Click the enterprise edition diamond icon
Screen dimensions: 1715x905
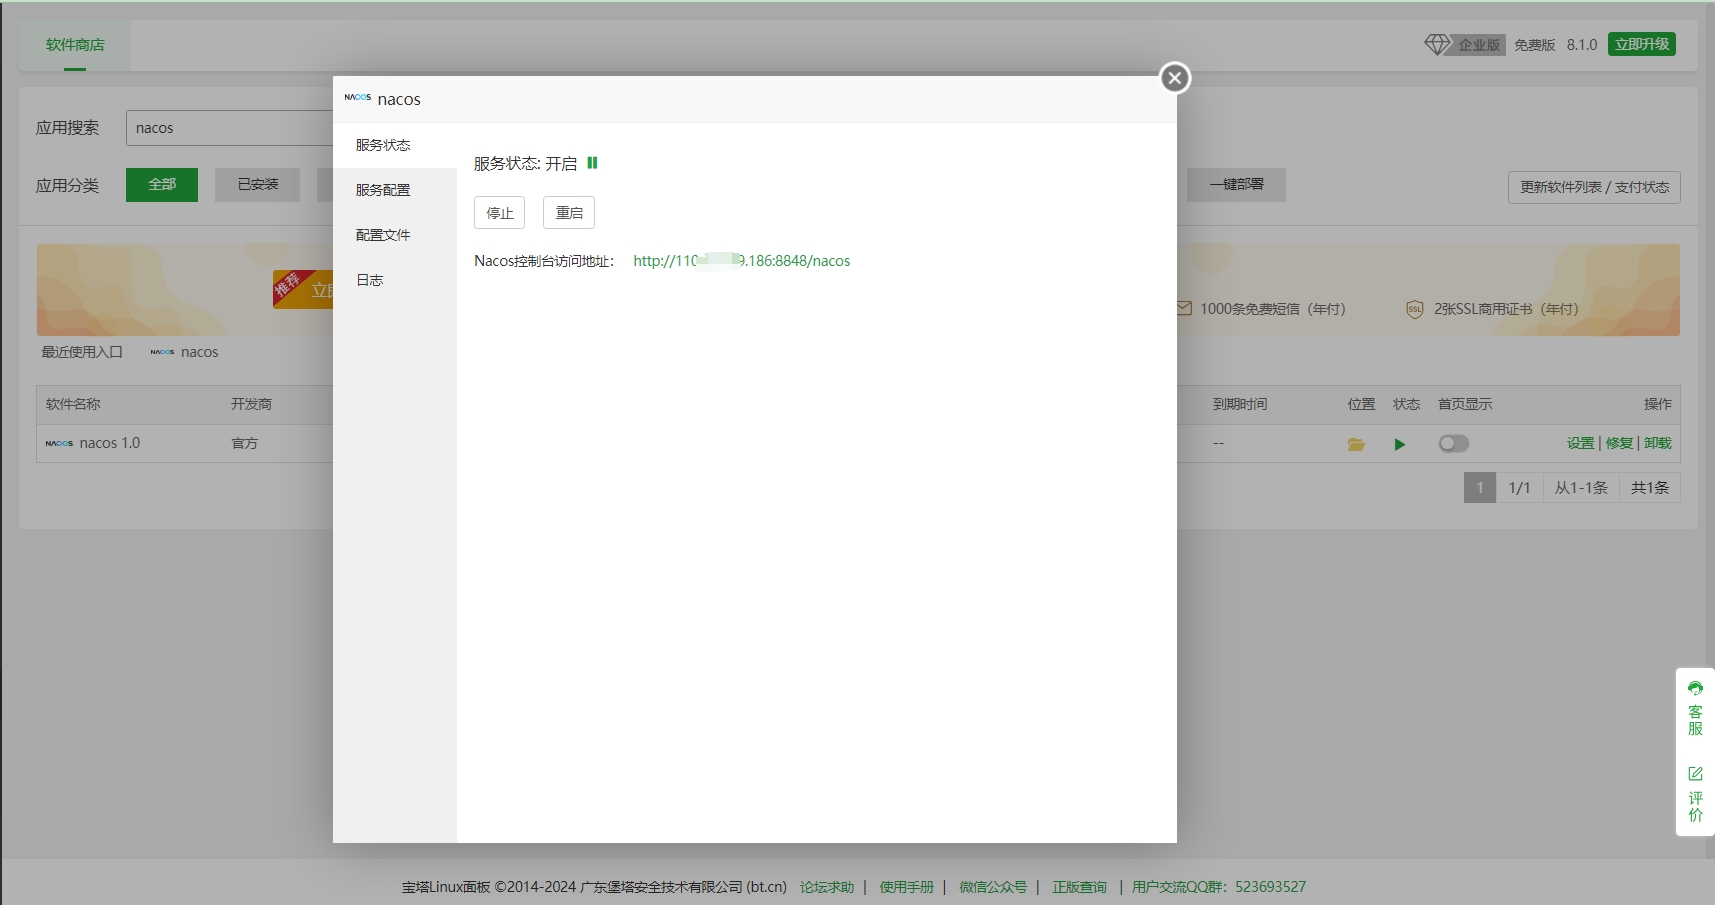click(x=1437, y=45)
